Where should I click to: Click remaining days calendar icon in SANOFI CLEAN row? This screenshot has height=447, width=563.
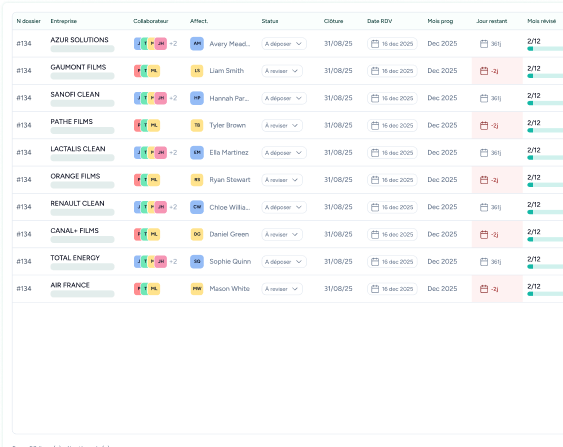click(x=484, y=98)
